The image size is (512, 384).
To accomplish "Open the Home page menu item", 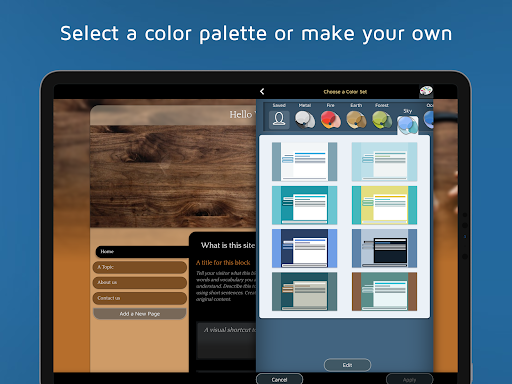I will 142,252.
